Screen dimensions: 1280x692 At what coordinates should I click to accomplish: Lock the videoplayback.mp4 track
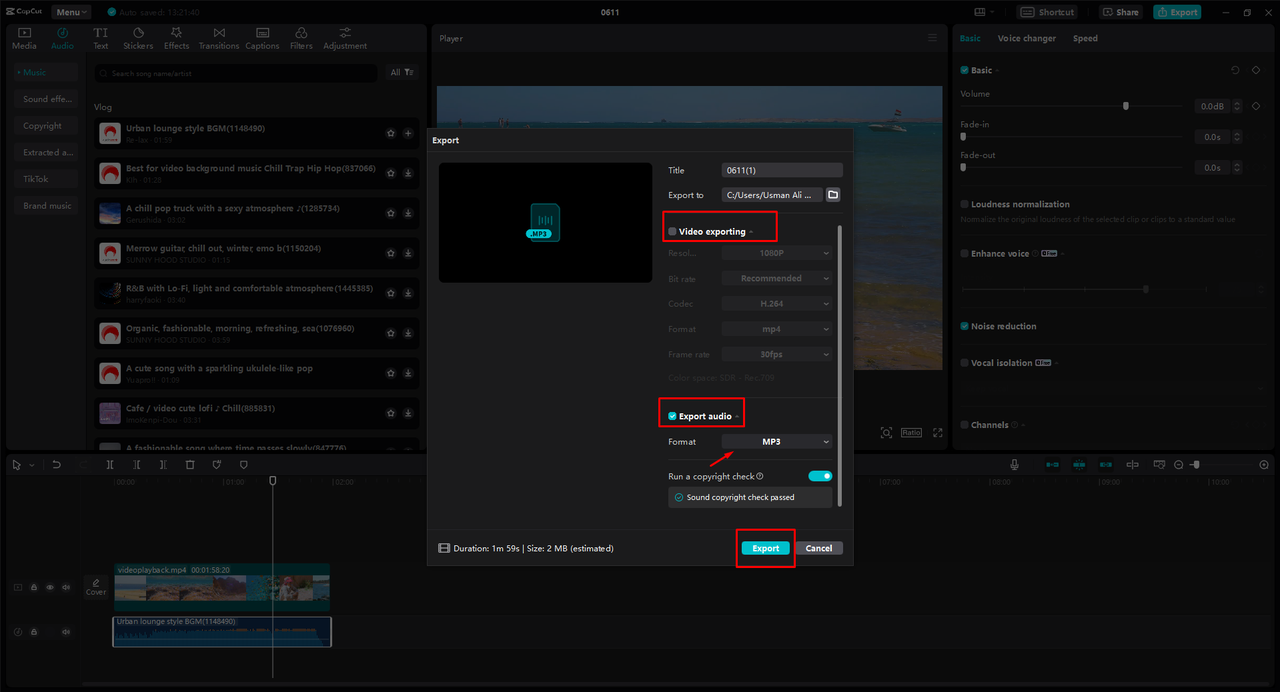pos(34,588)
